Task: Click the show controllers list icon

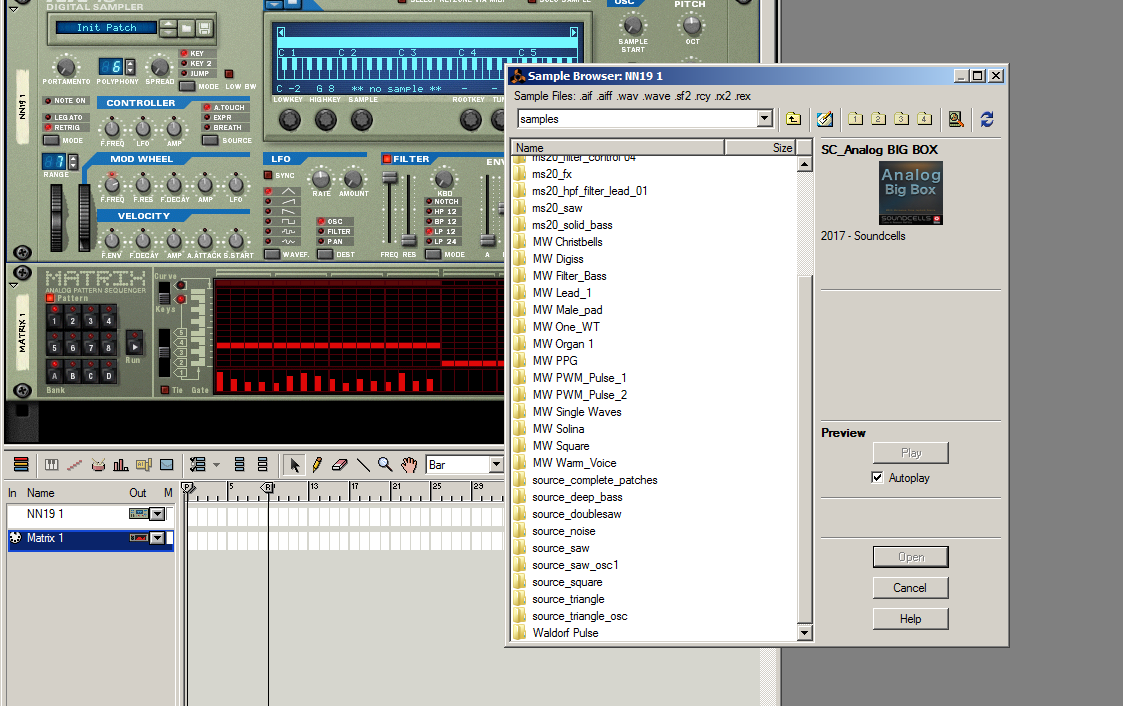Action: click(198, 465)
